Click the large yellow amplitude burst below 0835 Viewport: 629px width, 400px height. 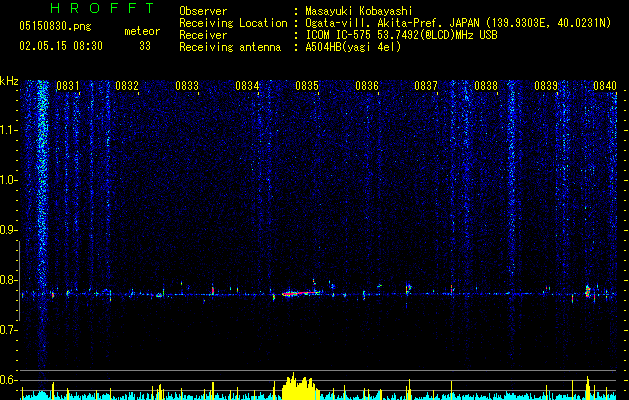[x=299, y=386]
